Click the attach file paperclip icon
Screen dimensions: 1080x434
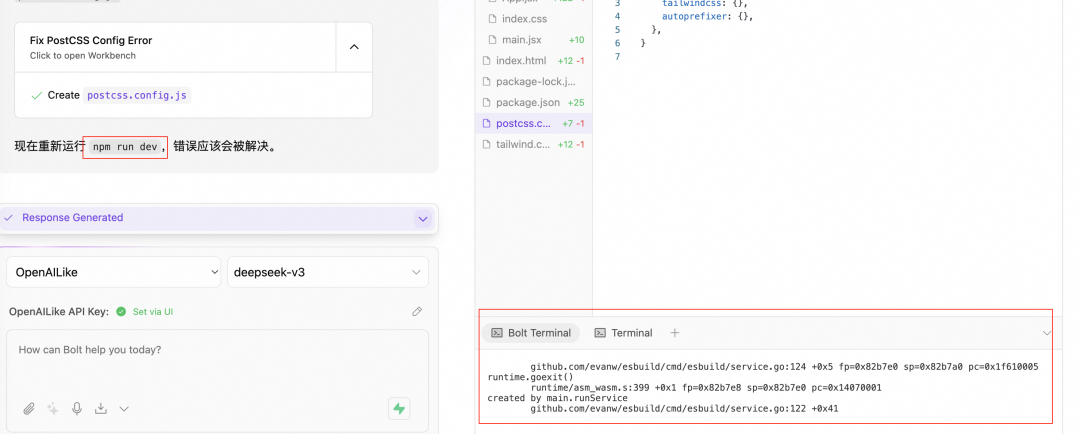[x=29, y=408]
